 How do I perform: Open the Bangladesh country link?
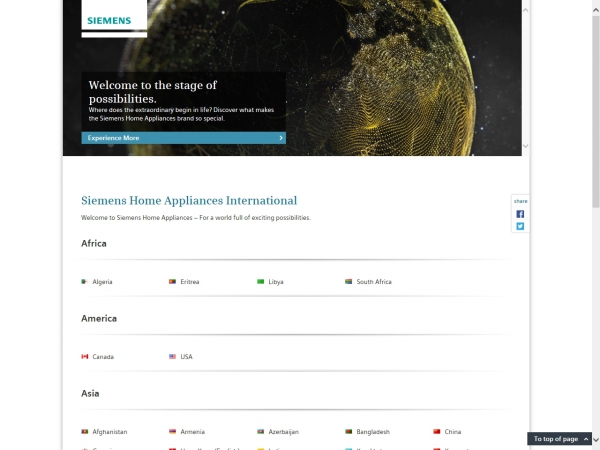click(x=373, y=432)
